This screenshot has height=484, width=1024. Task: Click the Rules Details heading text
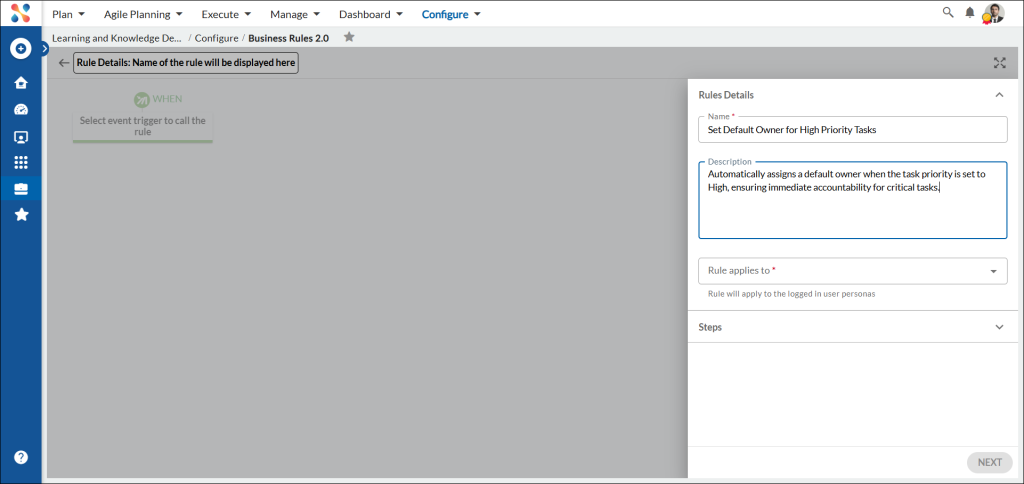[726, 95]
